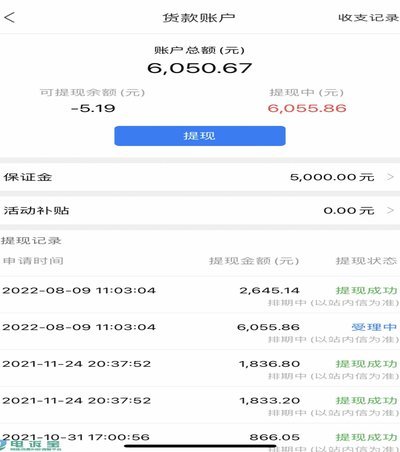This screenshot has height=452, width=400.
Task: Open 收支记录 income and expense records
Action: click(x=368, y=17)
